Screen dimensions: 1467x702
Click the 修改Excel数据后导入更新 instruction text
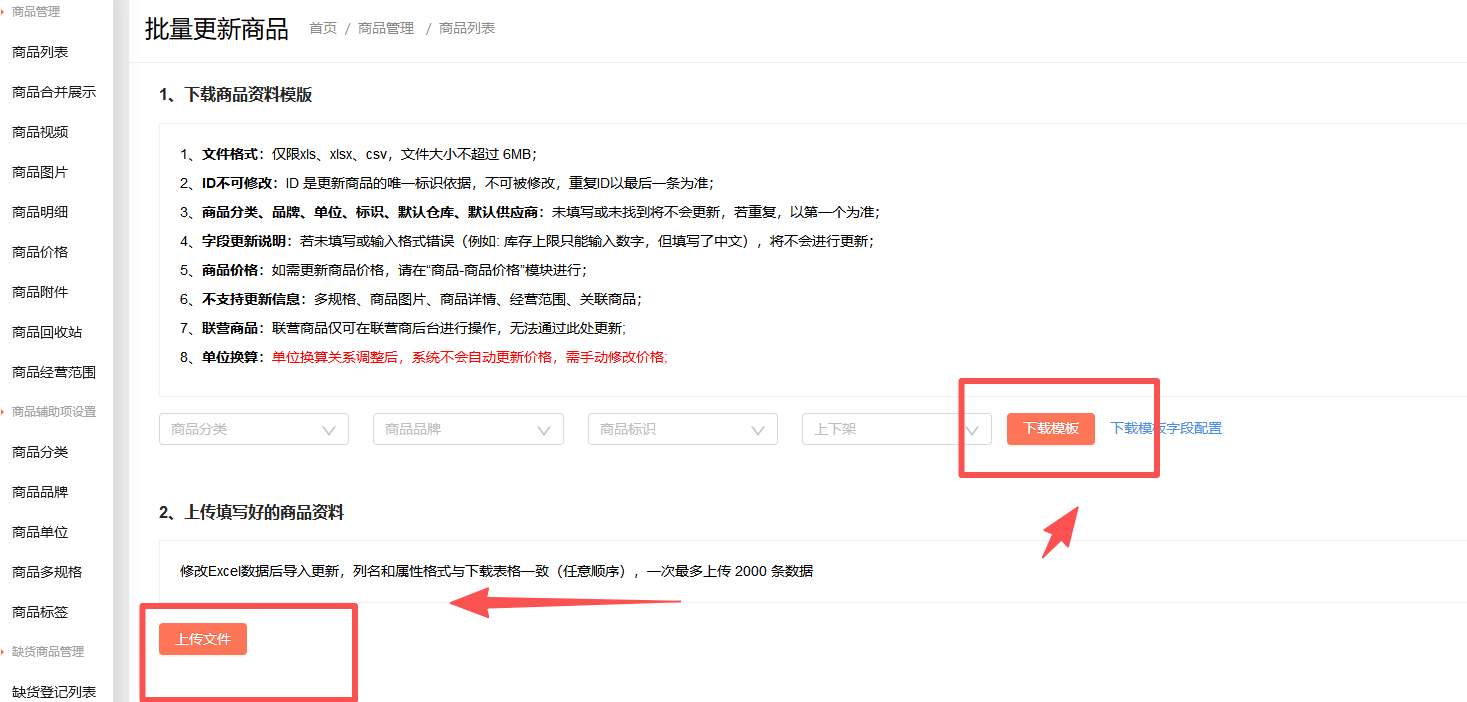point(496,572)
